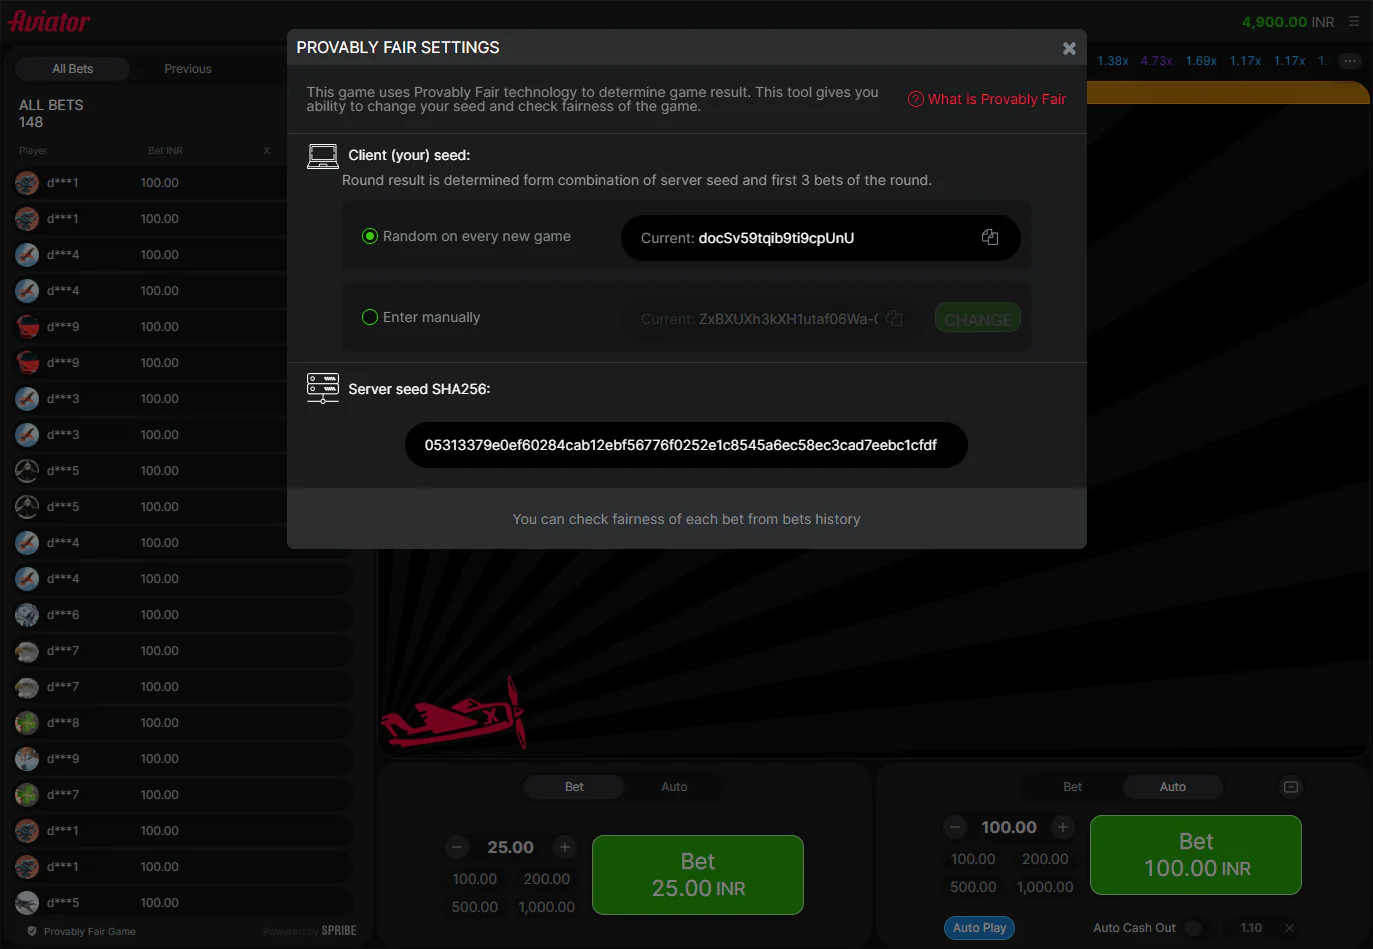Close the Provably Fair Settings dialog
This screenshot has width=1373, height=949.
1068,48
